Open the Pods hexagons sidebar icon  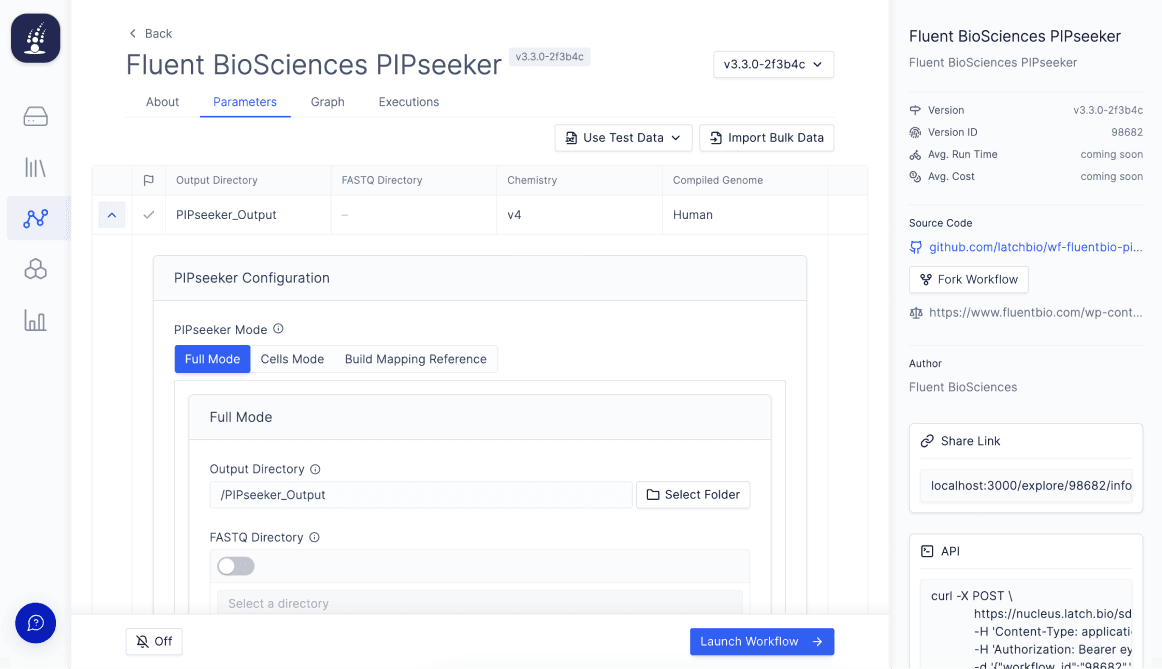[36, 269]
